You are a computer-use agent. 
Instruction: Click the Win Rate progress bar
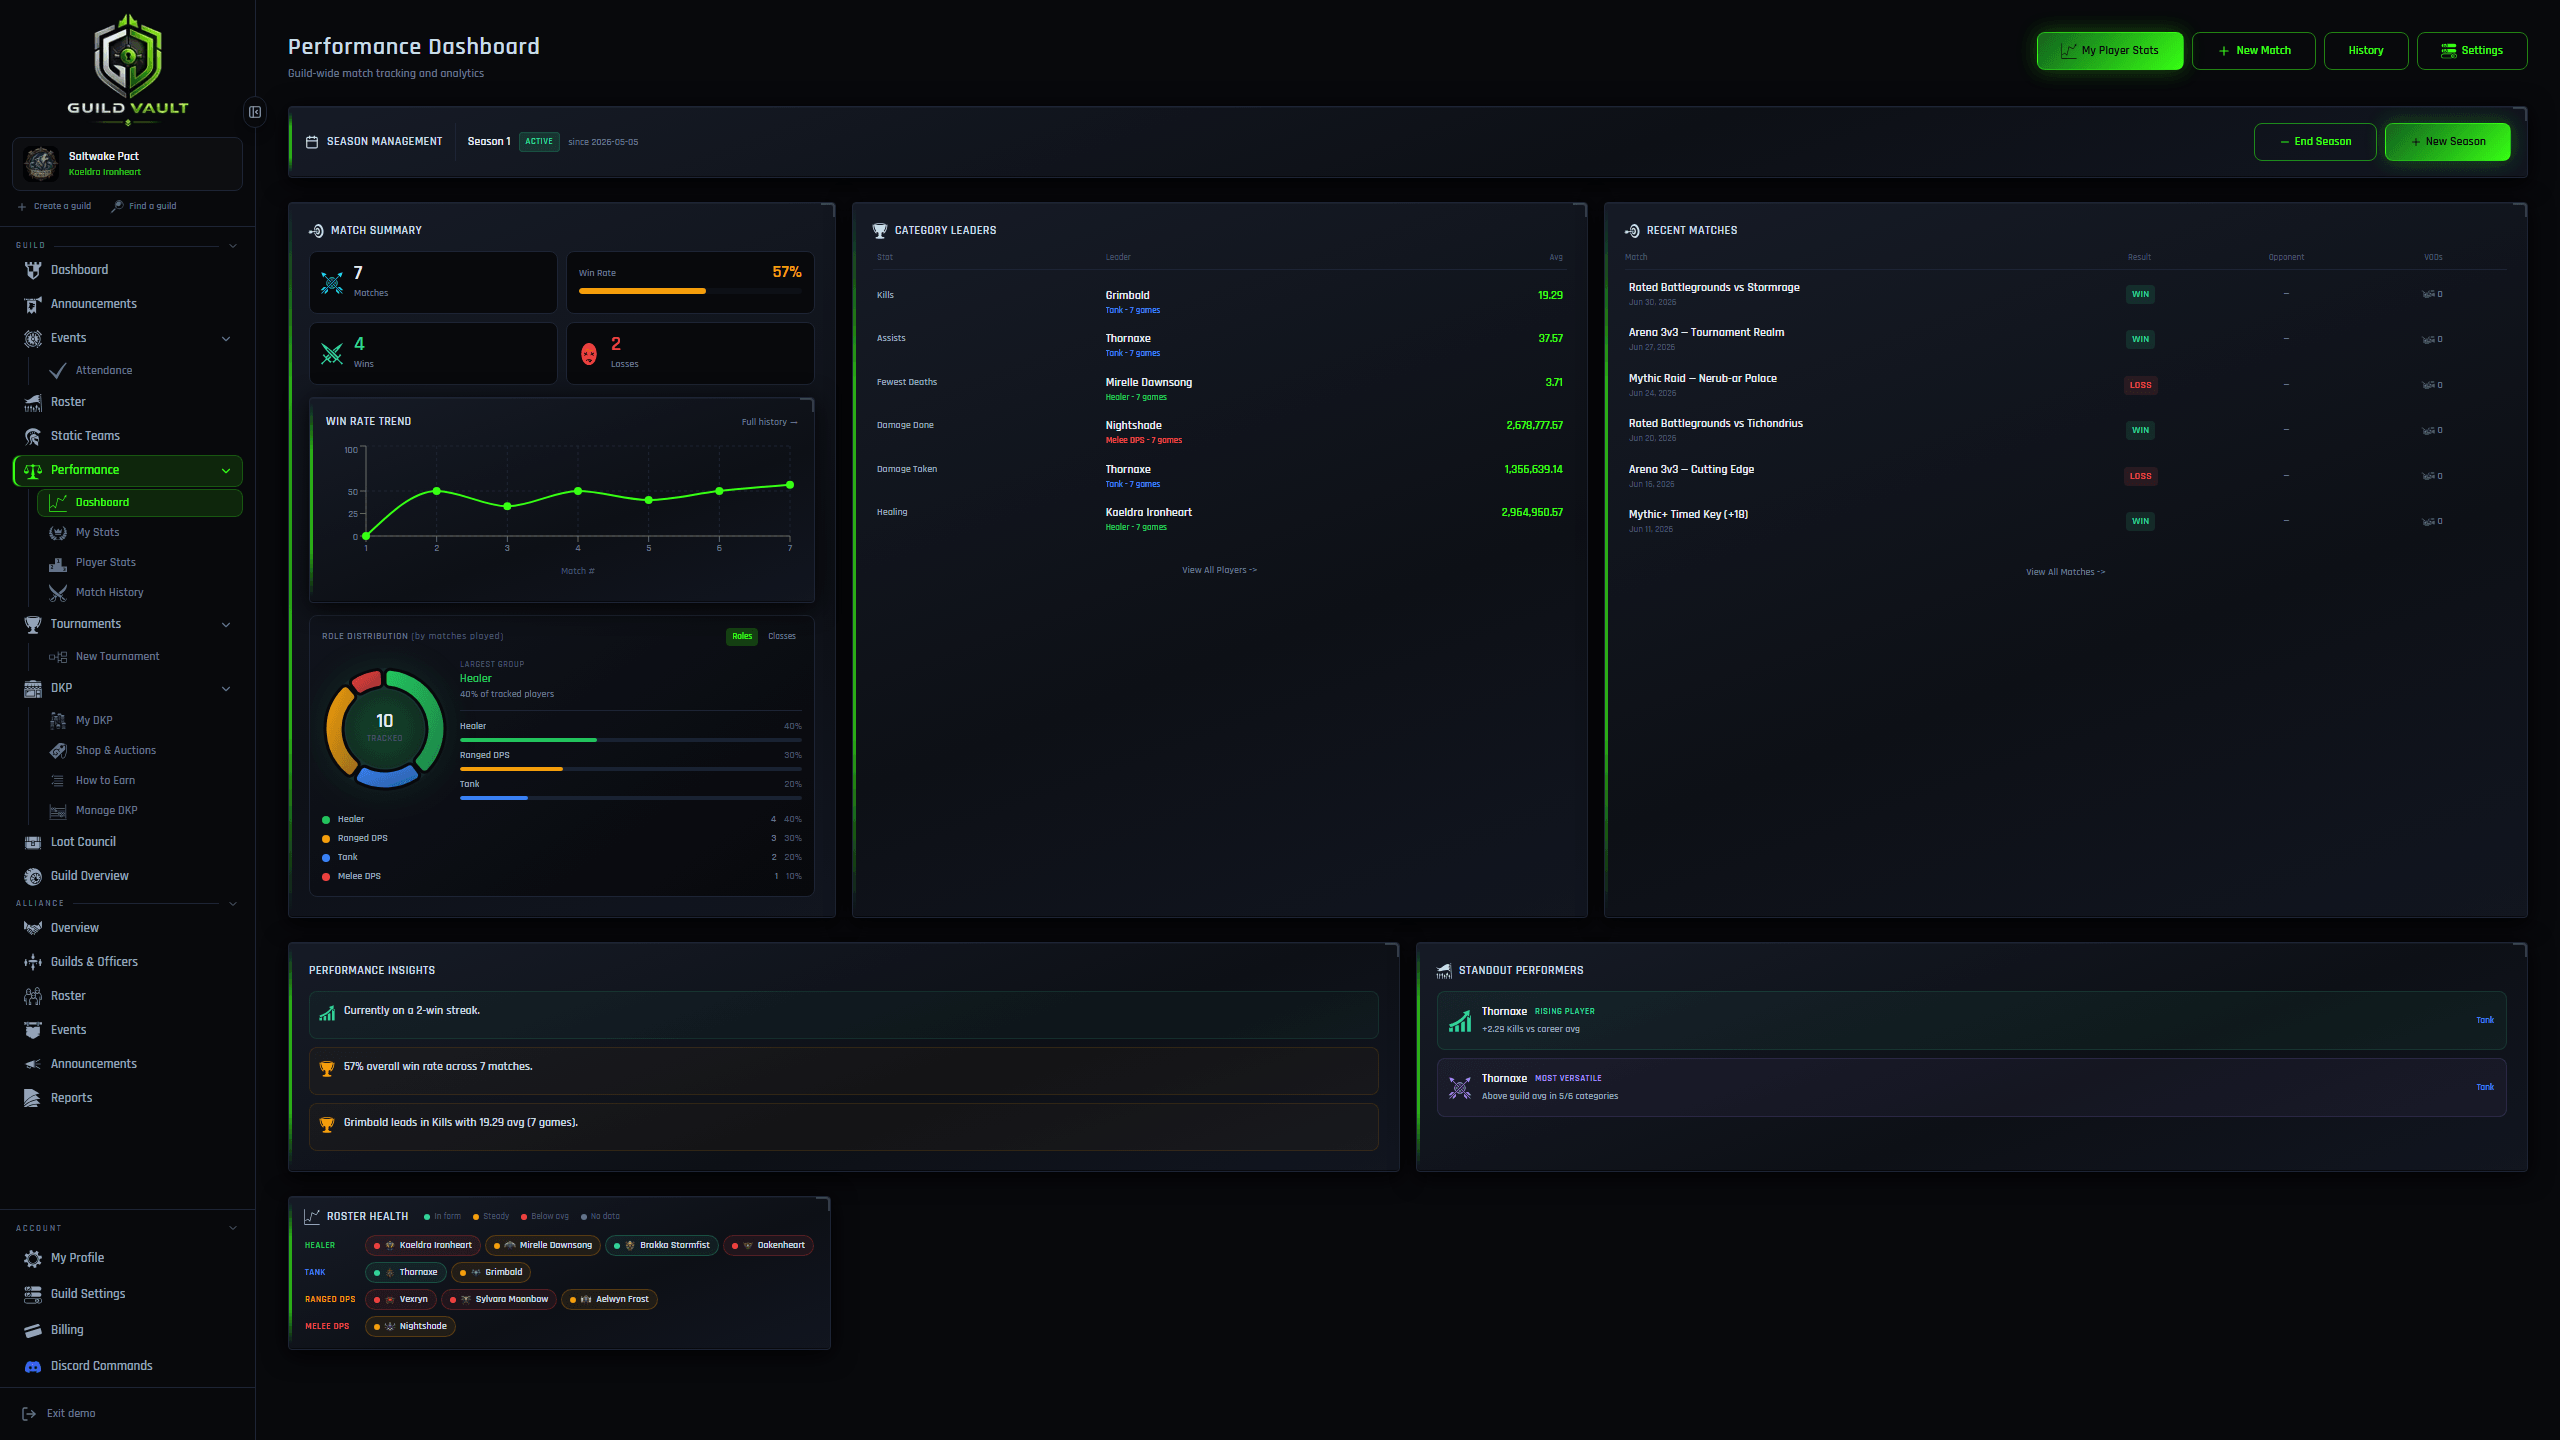(x=690, y=291)
